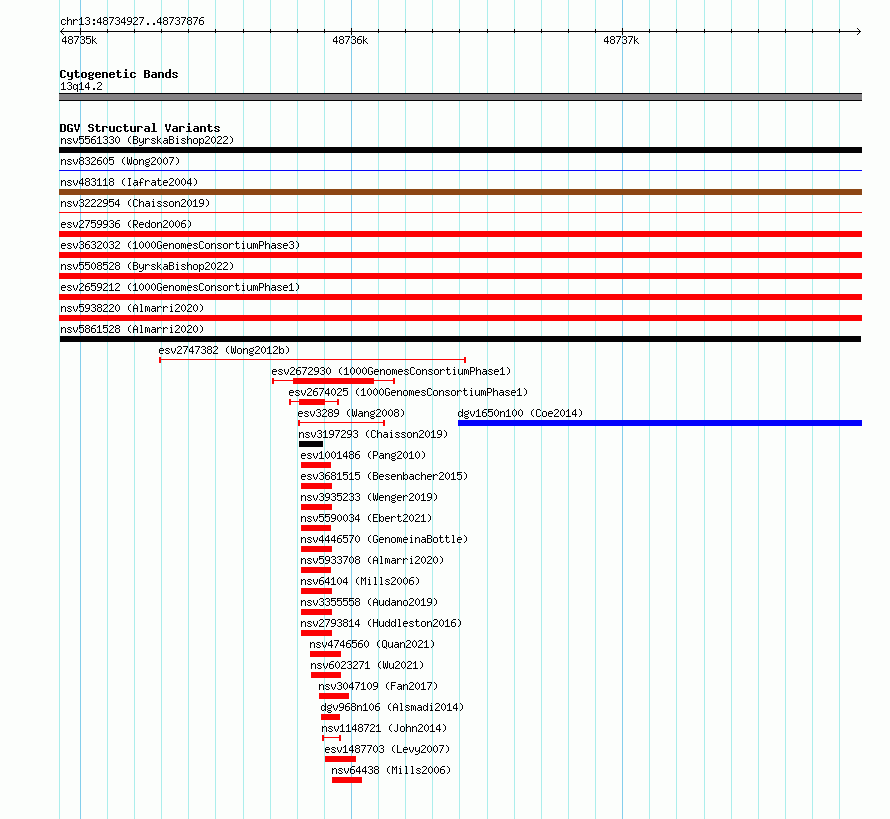
Task: Select the red esv2672930 variant bar
Action: click(x=334, y=381)
